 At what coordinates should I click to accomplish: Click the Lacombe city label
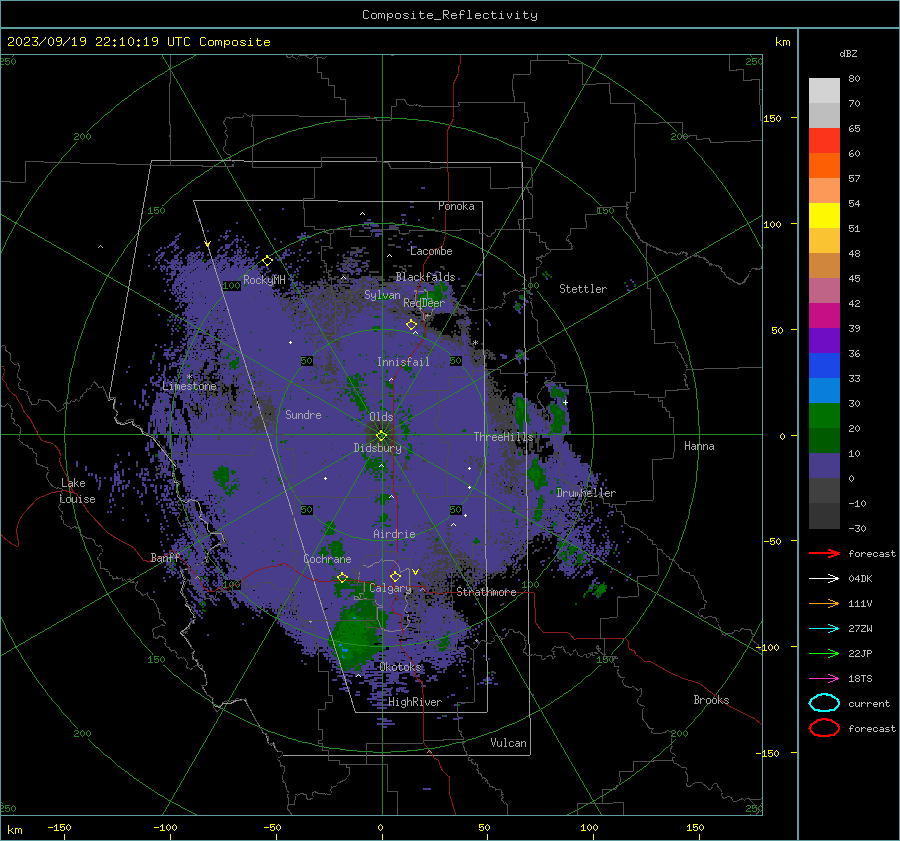pyautogui.click(x=431, y=251)
